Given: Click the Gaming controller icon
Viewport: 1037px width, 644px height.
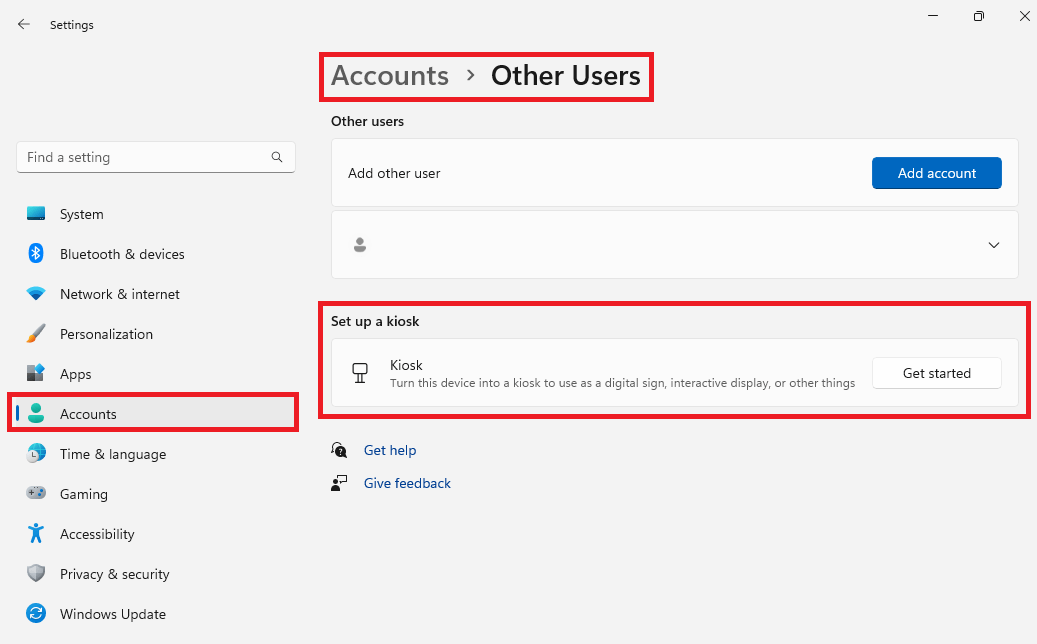Looking at the screenshot, I should (x=36, y=493).
